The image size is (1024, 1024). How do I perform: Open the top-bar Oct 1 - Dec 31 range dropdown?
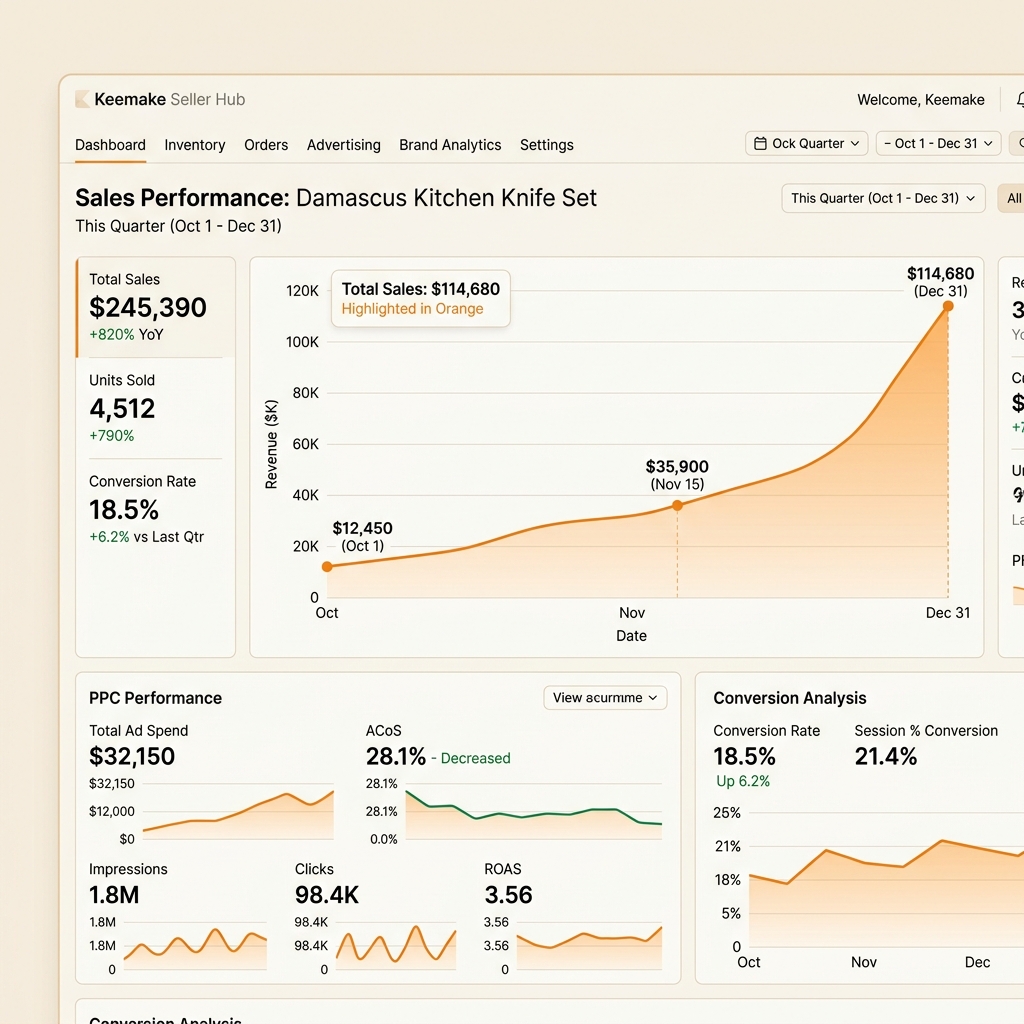tap(938, 144)
